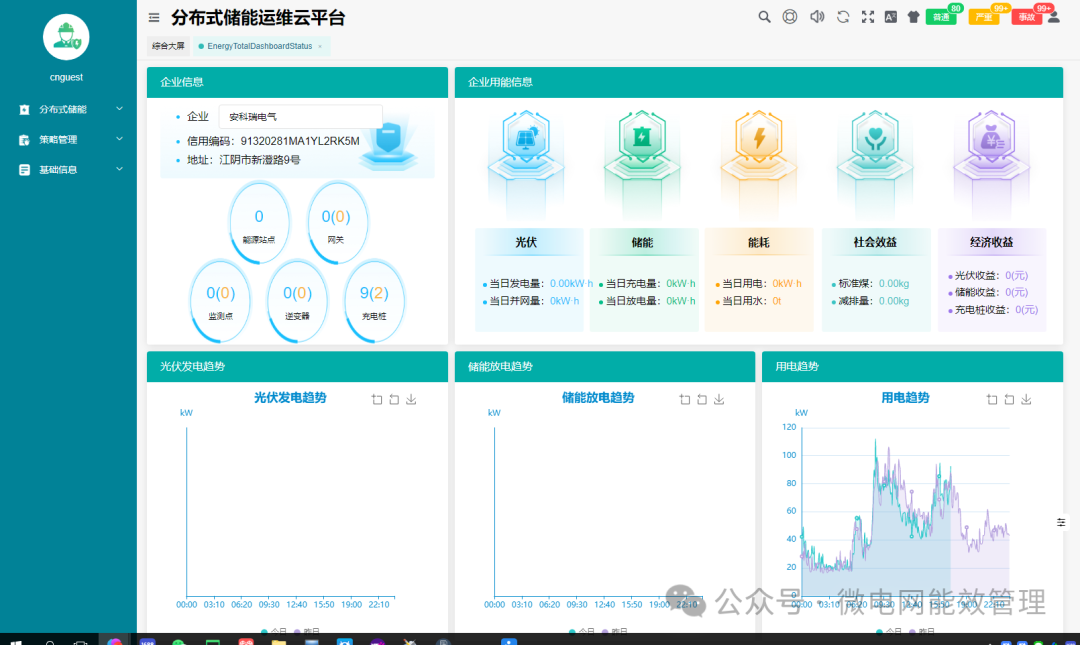This screenshot has width=1080, height=645.
Task: Open the search magnifier icon
Action: click(x=764, y=17)
